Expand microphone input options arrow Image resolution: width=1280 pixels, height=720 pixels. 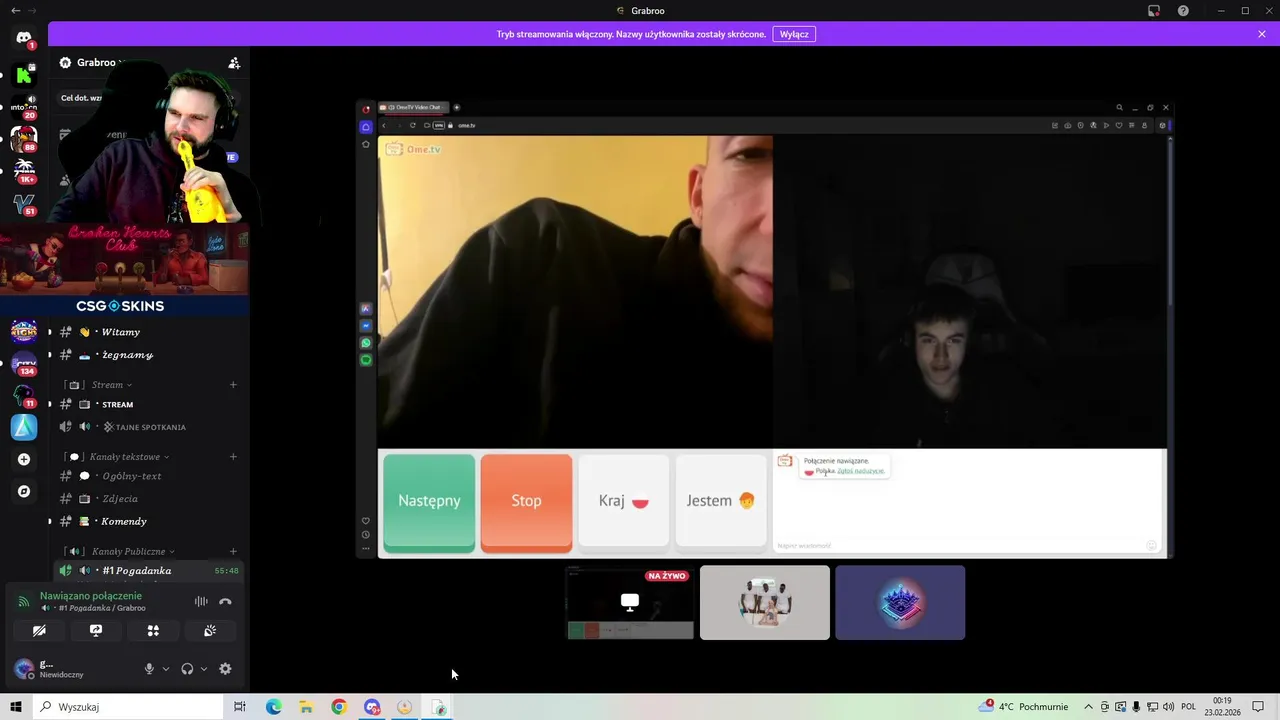tap(166, 669)
